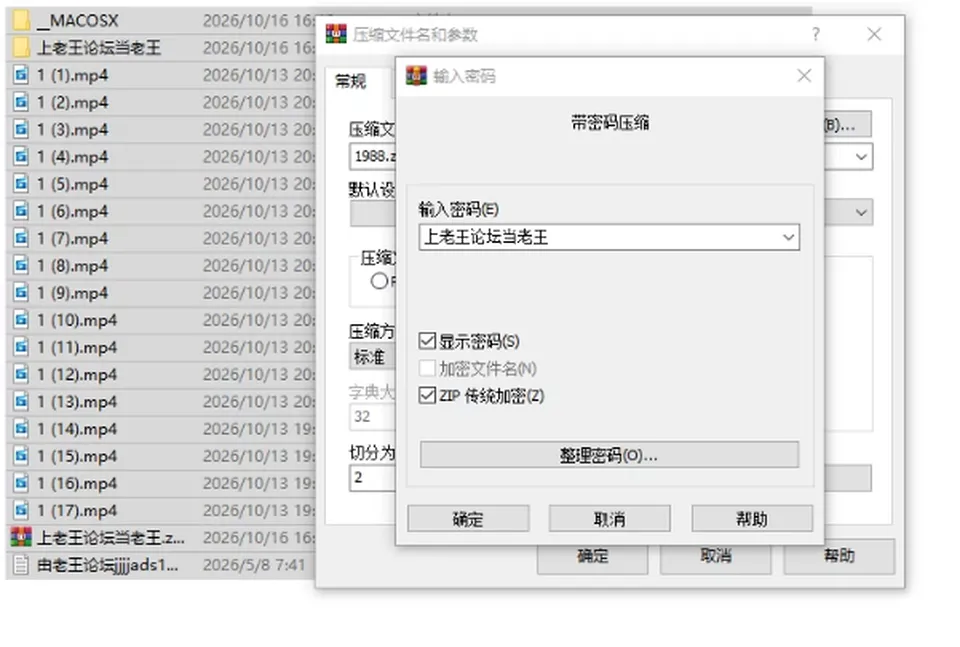Click the 上老王论坛当老王 folder icon

pyautogui.click(x=21, y=47)
